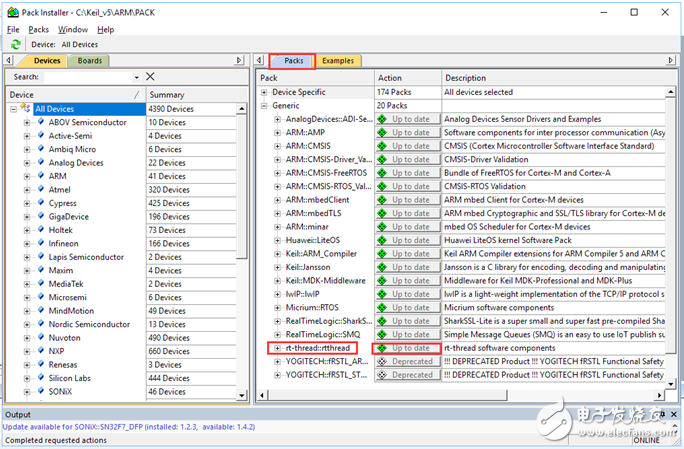Click the packs list scroll-down arrow
Viewport: 684px width, 449px height.
pos(670,384)
